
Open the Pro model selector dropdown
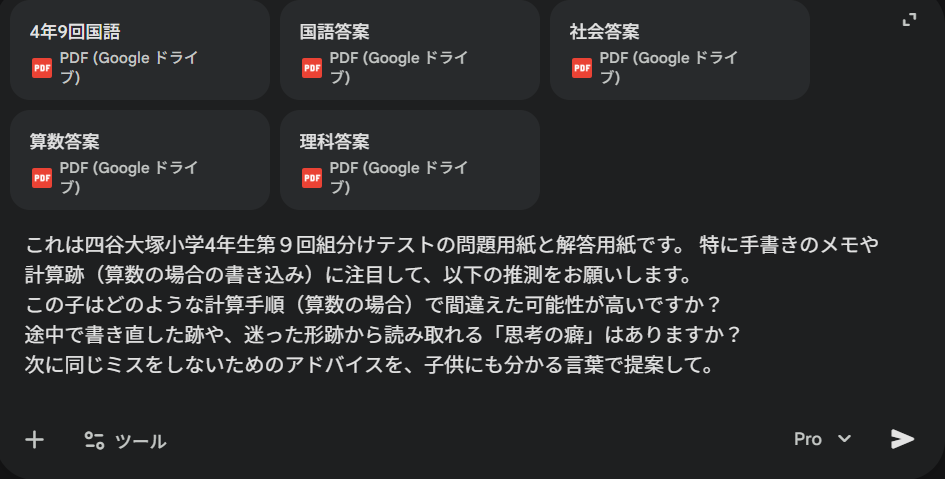tap(821, 439)
